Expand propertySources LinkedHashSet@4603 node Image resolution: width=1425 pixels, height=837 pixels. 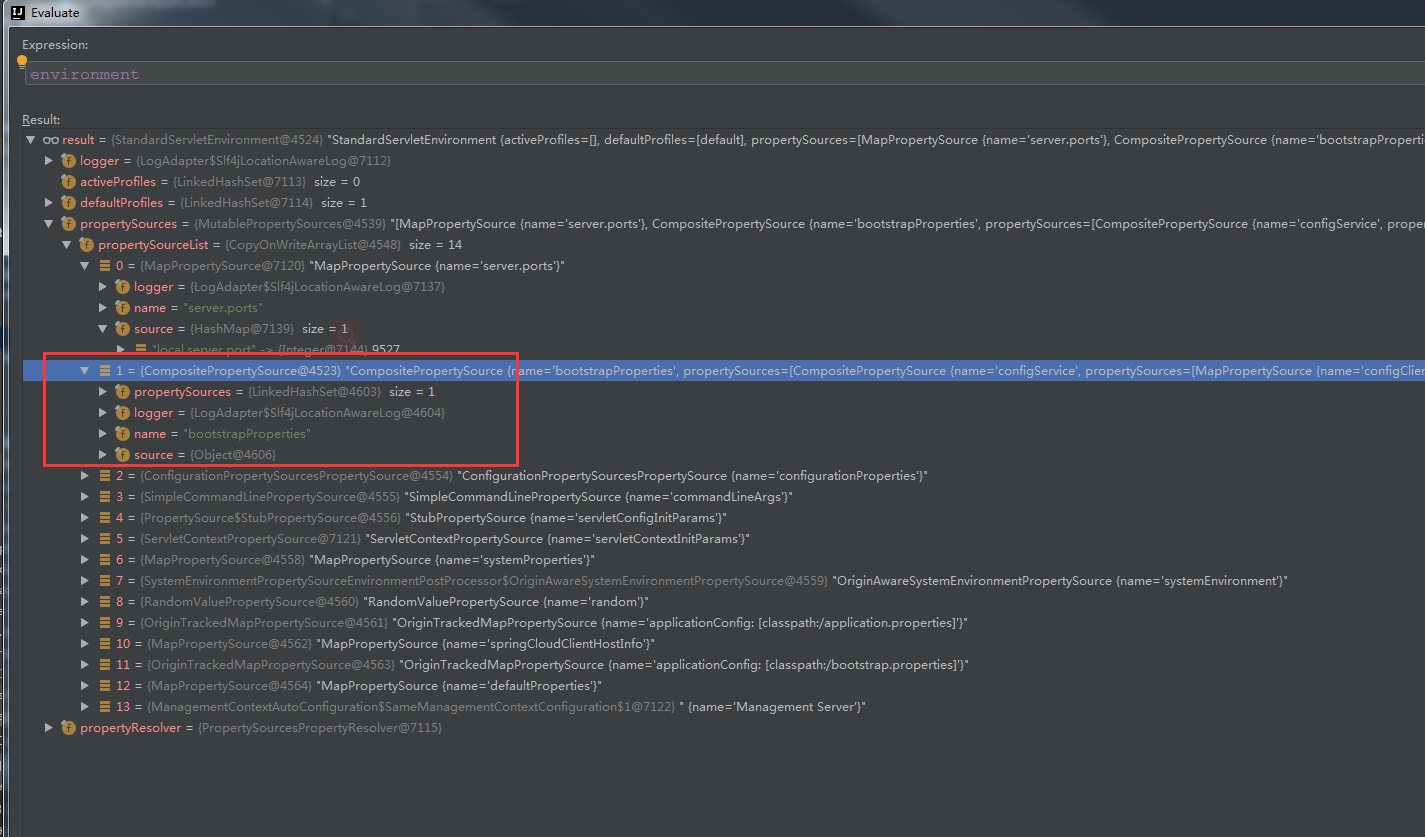(x=103, y=392)
